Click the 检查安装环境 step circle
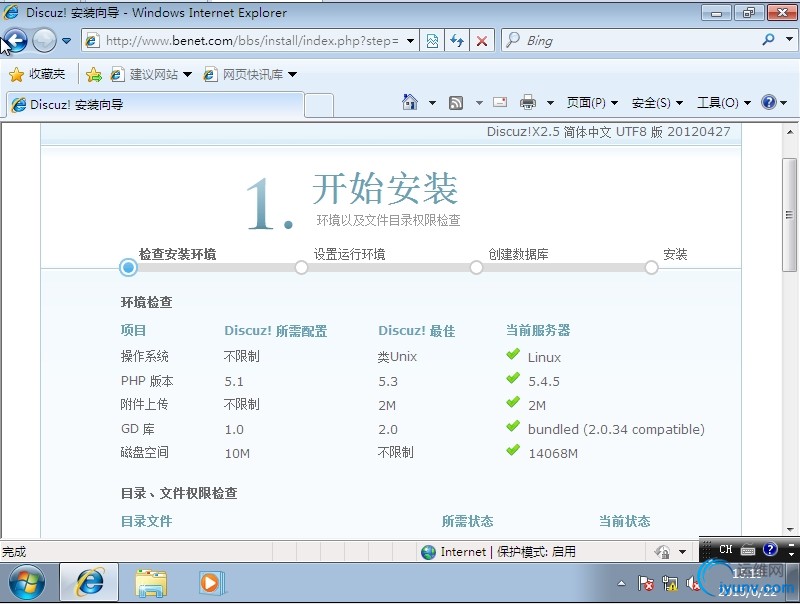This screenshot has height=604, width=800. [128, 267]
